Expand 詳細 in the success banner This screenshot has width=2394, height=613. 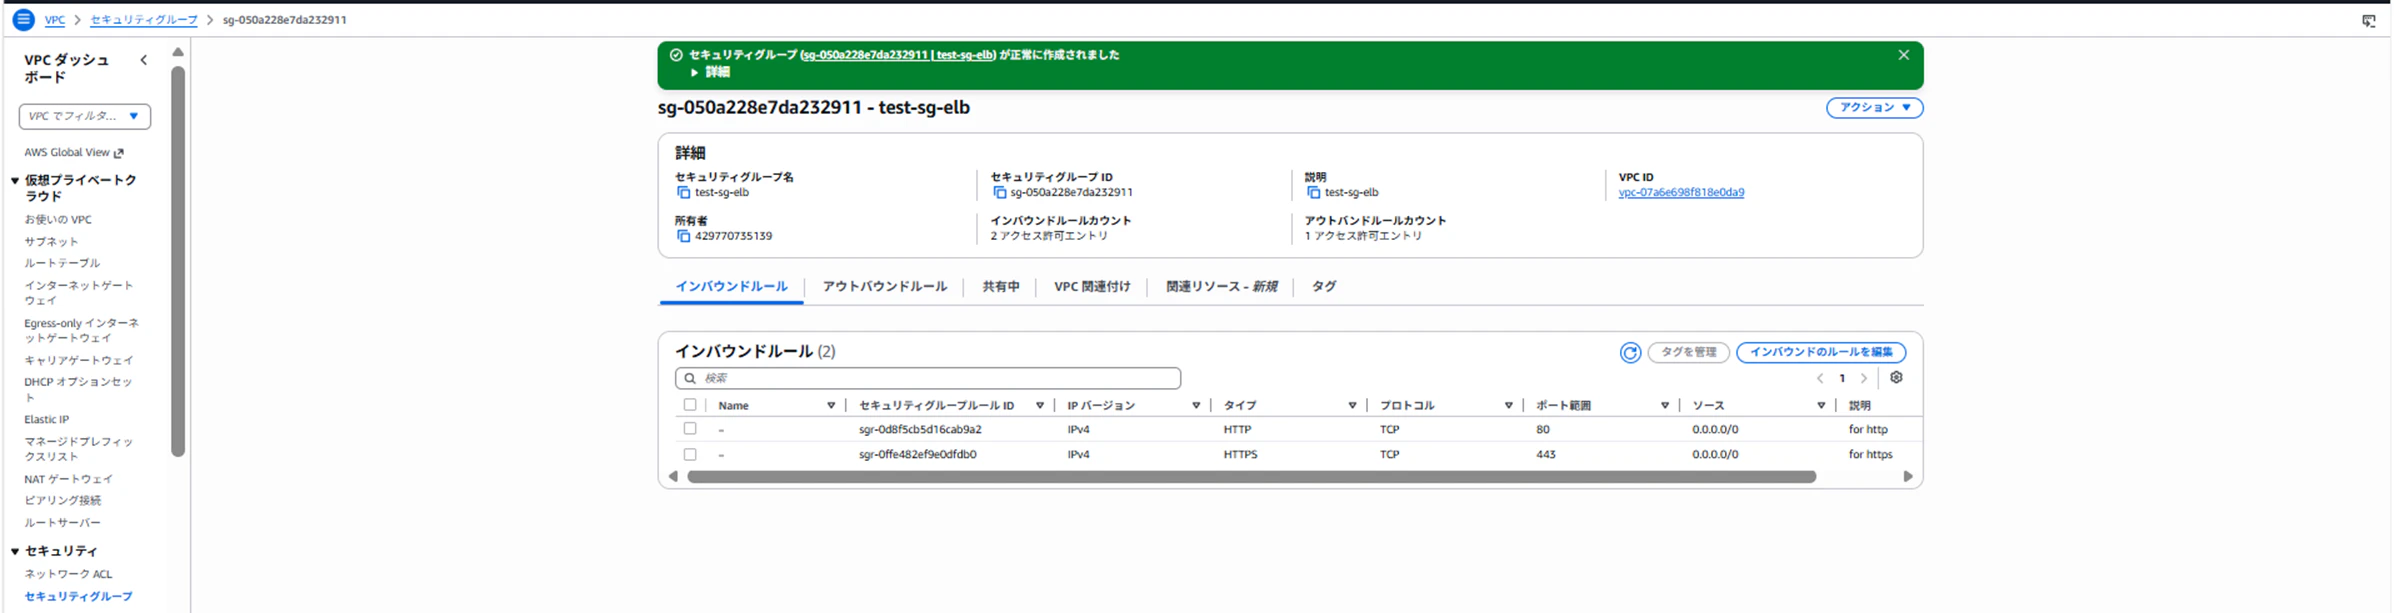(710, 72)
